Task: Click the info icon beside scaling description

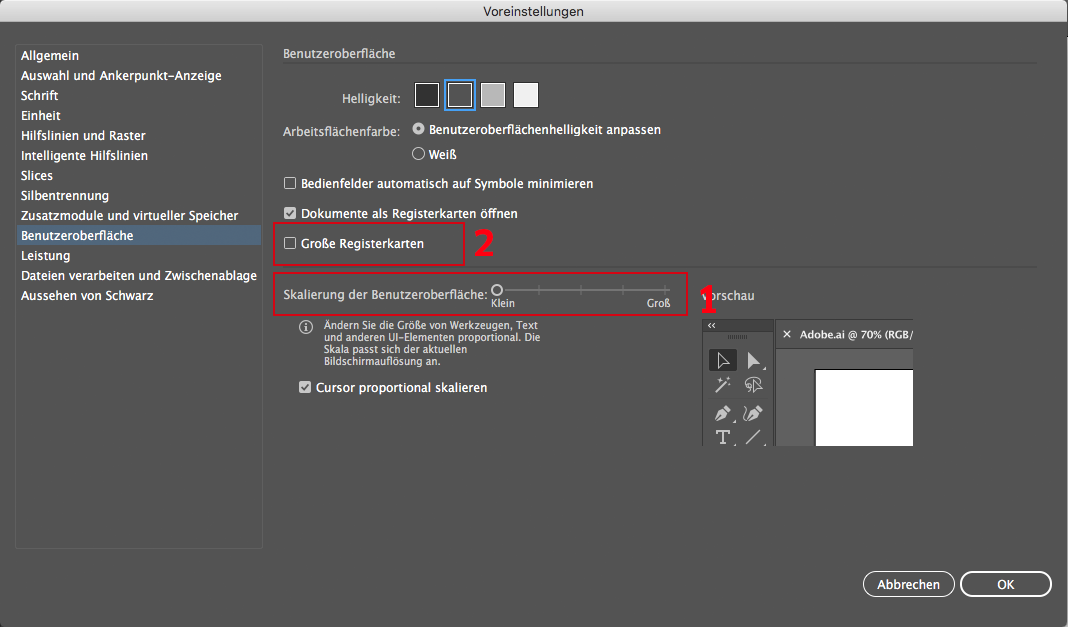Action: (x=306, y=327)
